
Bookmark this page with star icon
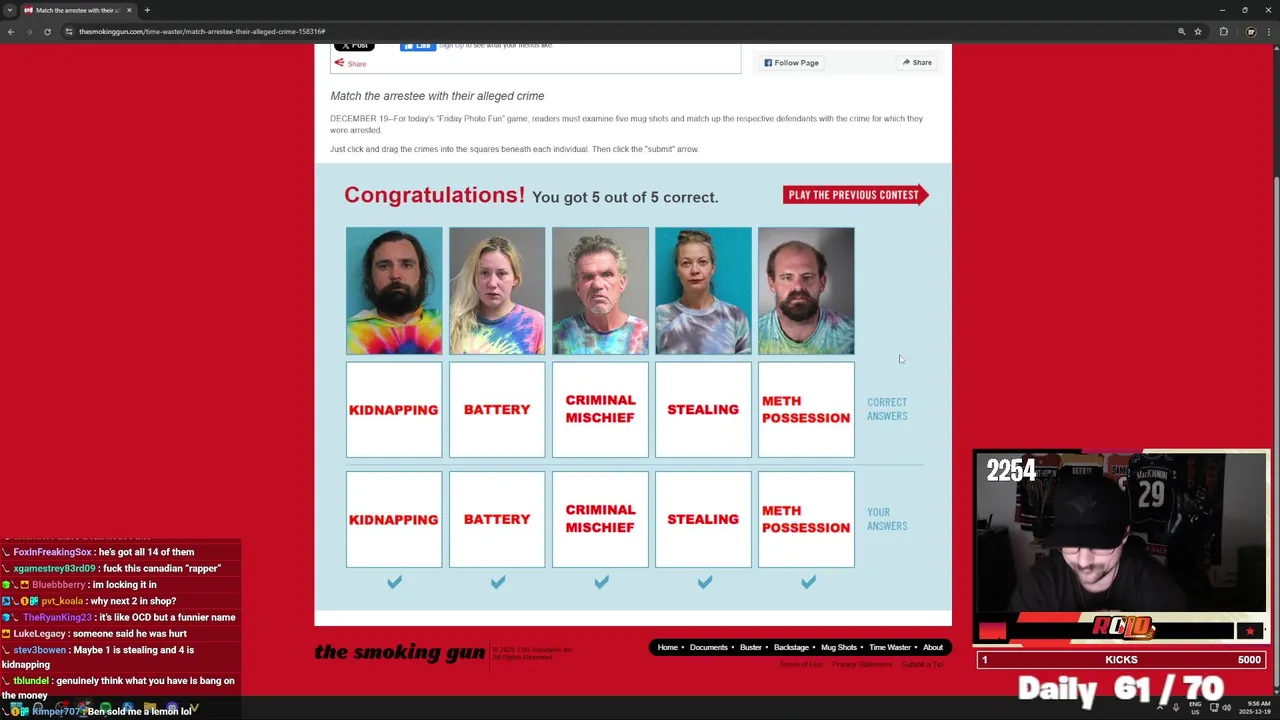(x=1197, y=31)
